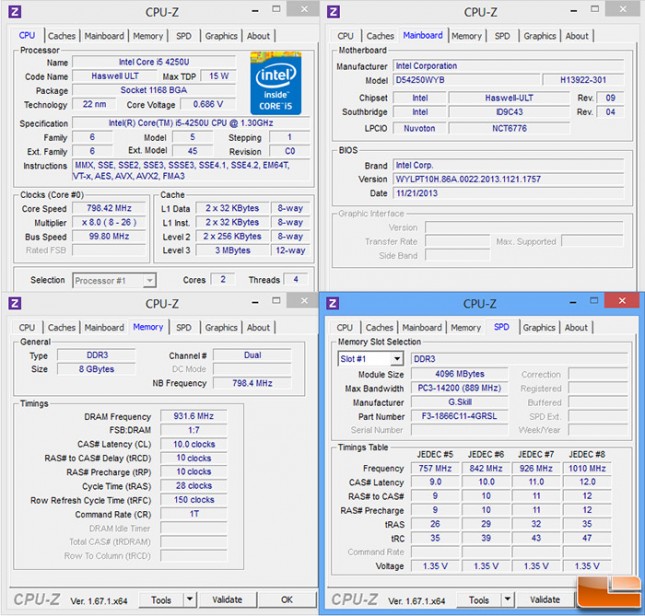Switch to Graphics tab in the Mainboard window
Viewport: 645px width, 616px height.
click(x=540, y=36)
